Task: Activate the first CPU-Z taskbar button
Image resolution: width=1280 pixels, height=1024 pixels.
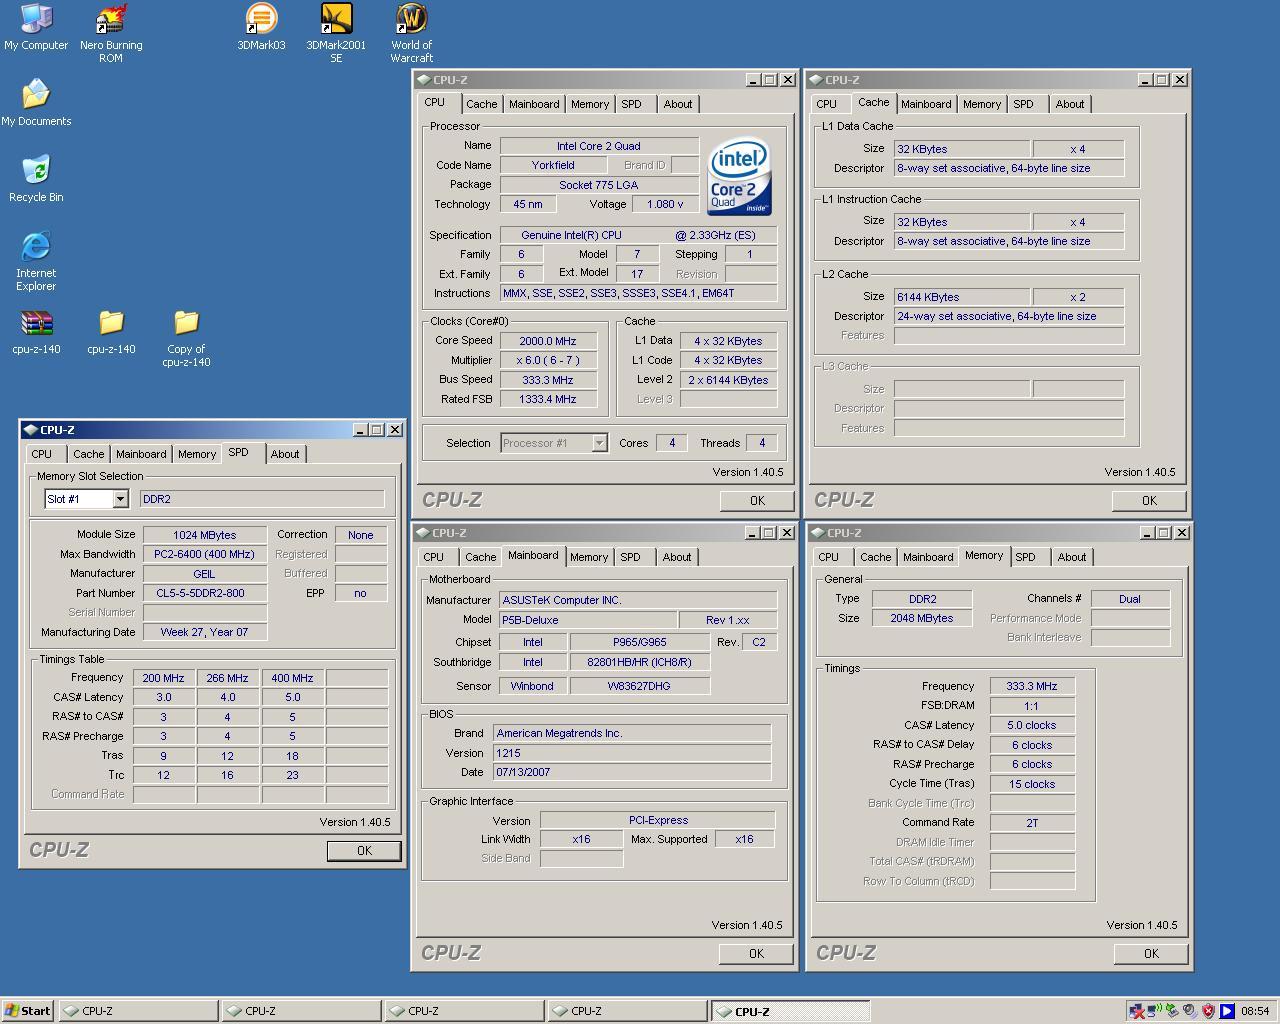Action: [x=138, y=1011]
